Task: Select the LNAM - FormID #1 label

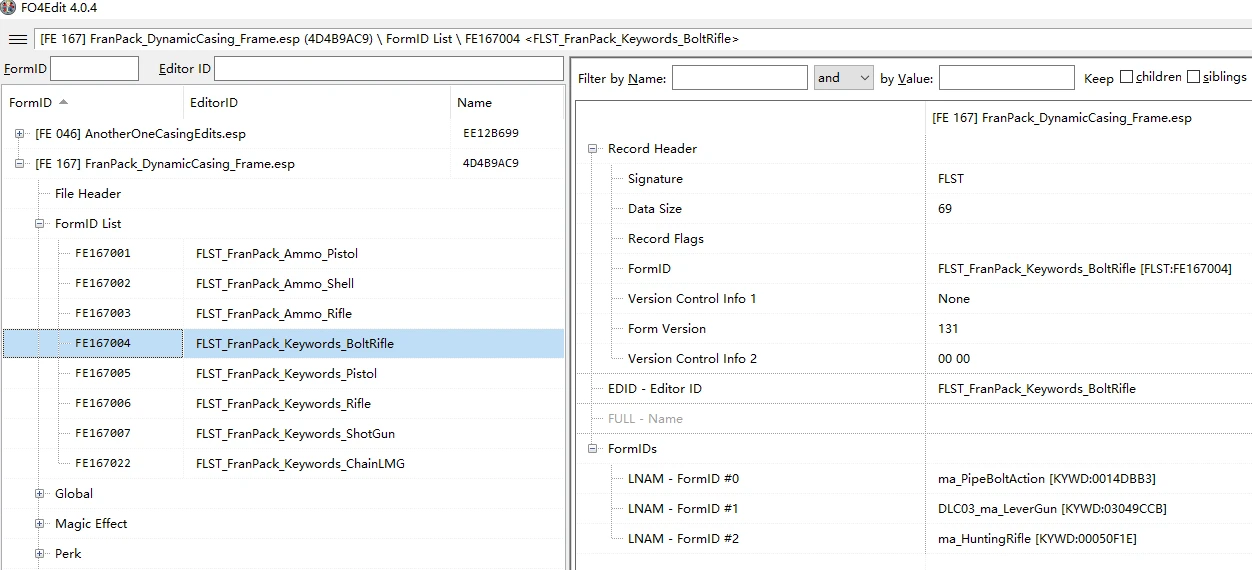Action: point(683,508)
